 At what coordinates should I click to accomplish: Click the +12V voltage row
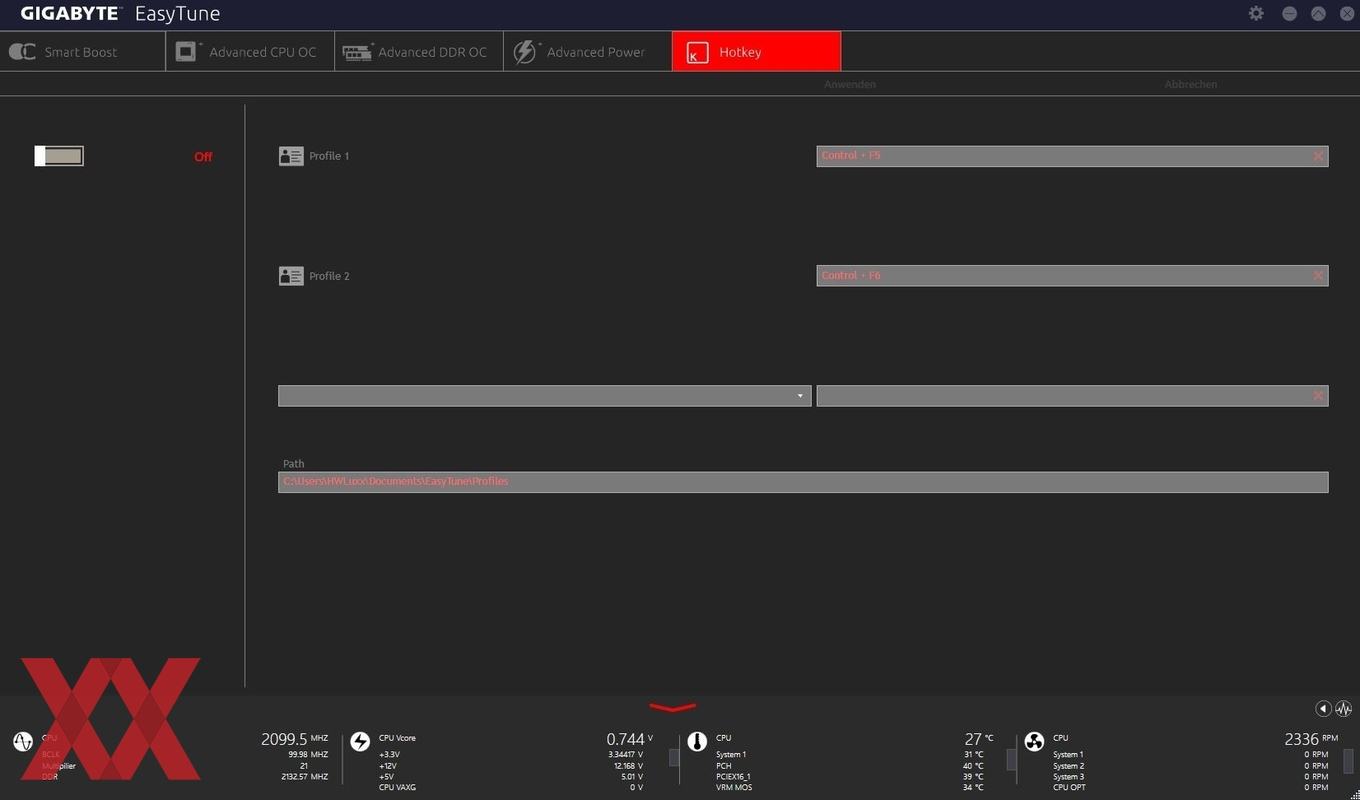tap(510, 765)
